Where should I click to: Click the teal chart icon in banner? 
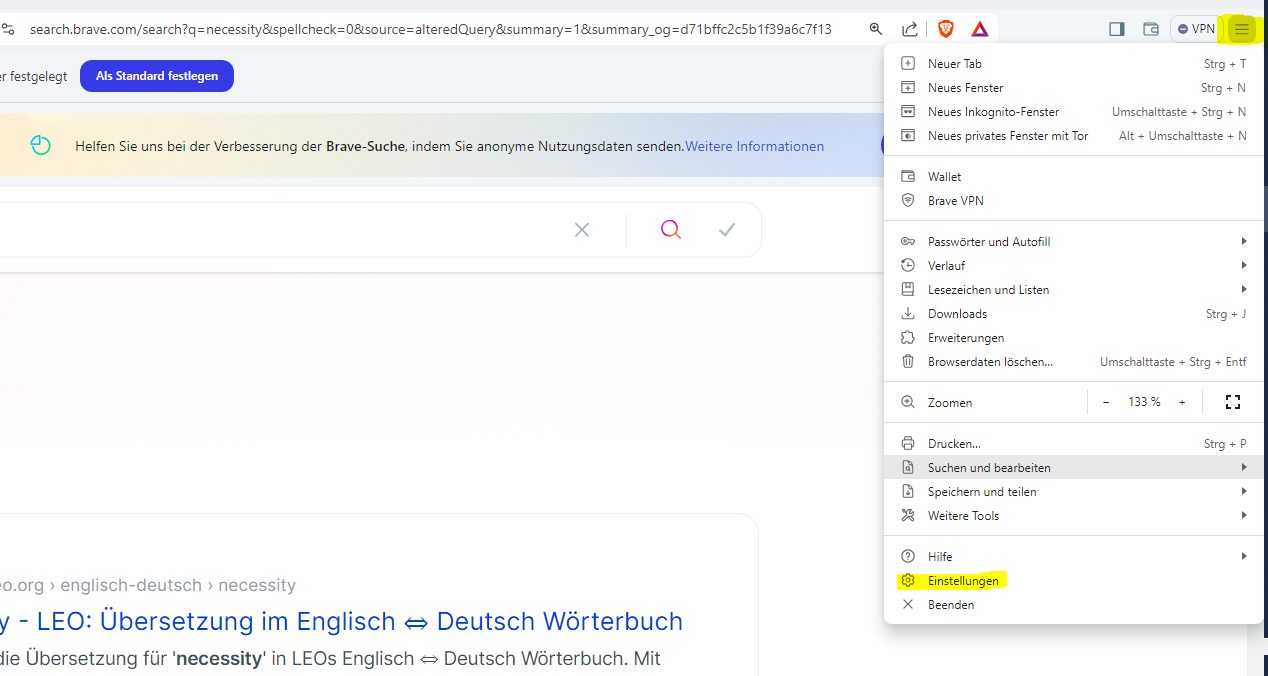[x=40, y=146]
